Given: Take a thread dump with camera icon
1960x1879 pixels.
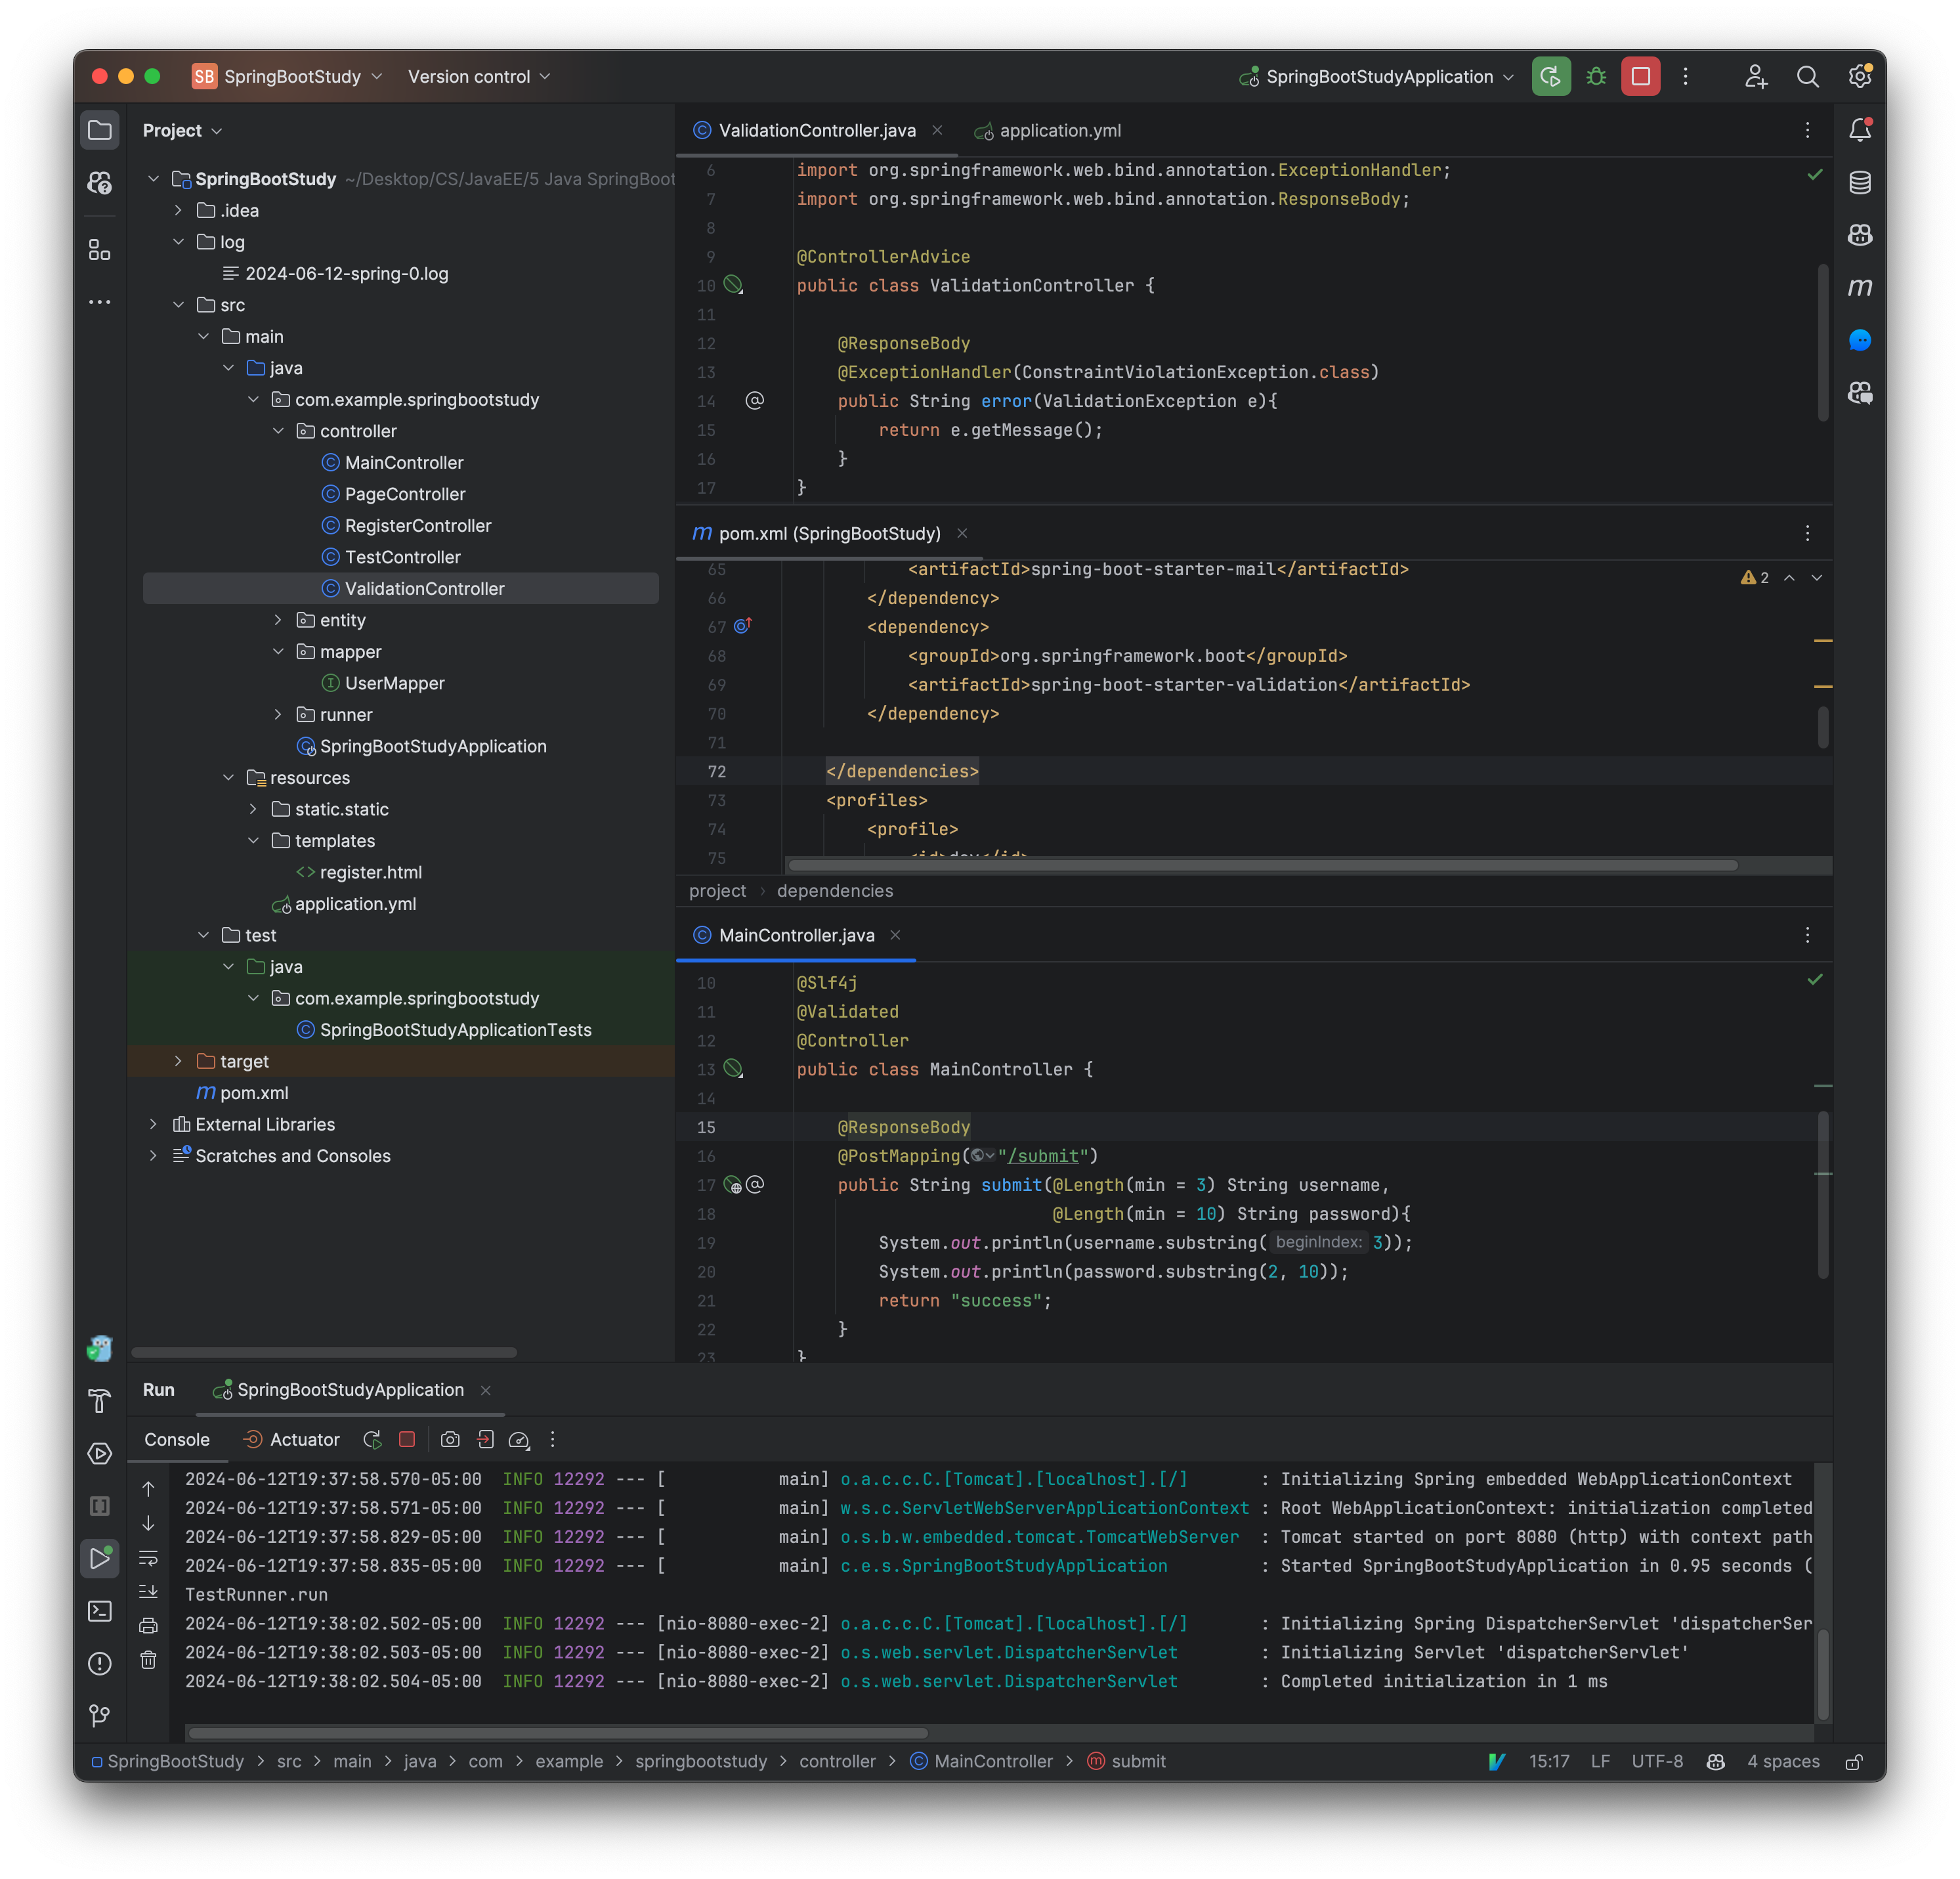Looking at the screenshot, I should (450, 1440).
